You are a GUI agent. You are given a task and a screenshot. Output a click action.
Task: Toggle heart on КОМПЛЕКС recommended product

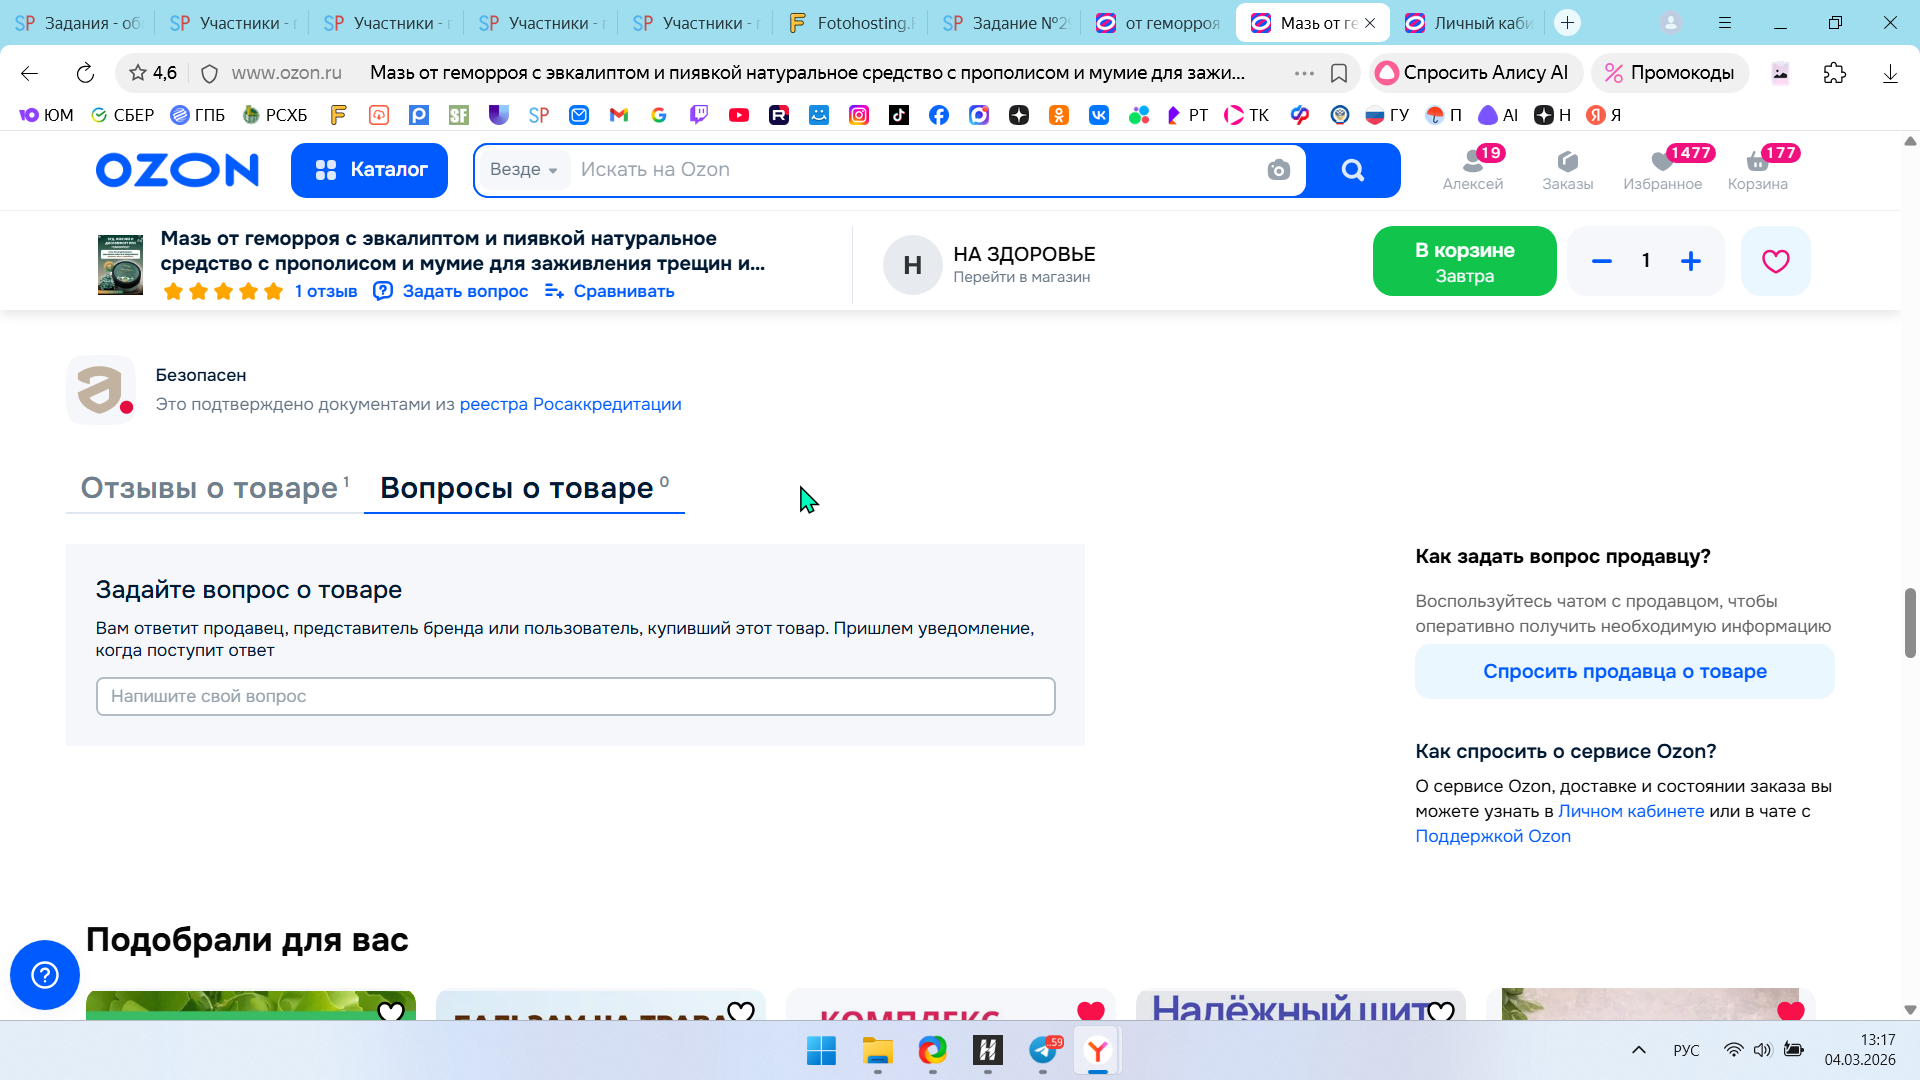coord(1090,1011)
